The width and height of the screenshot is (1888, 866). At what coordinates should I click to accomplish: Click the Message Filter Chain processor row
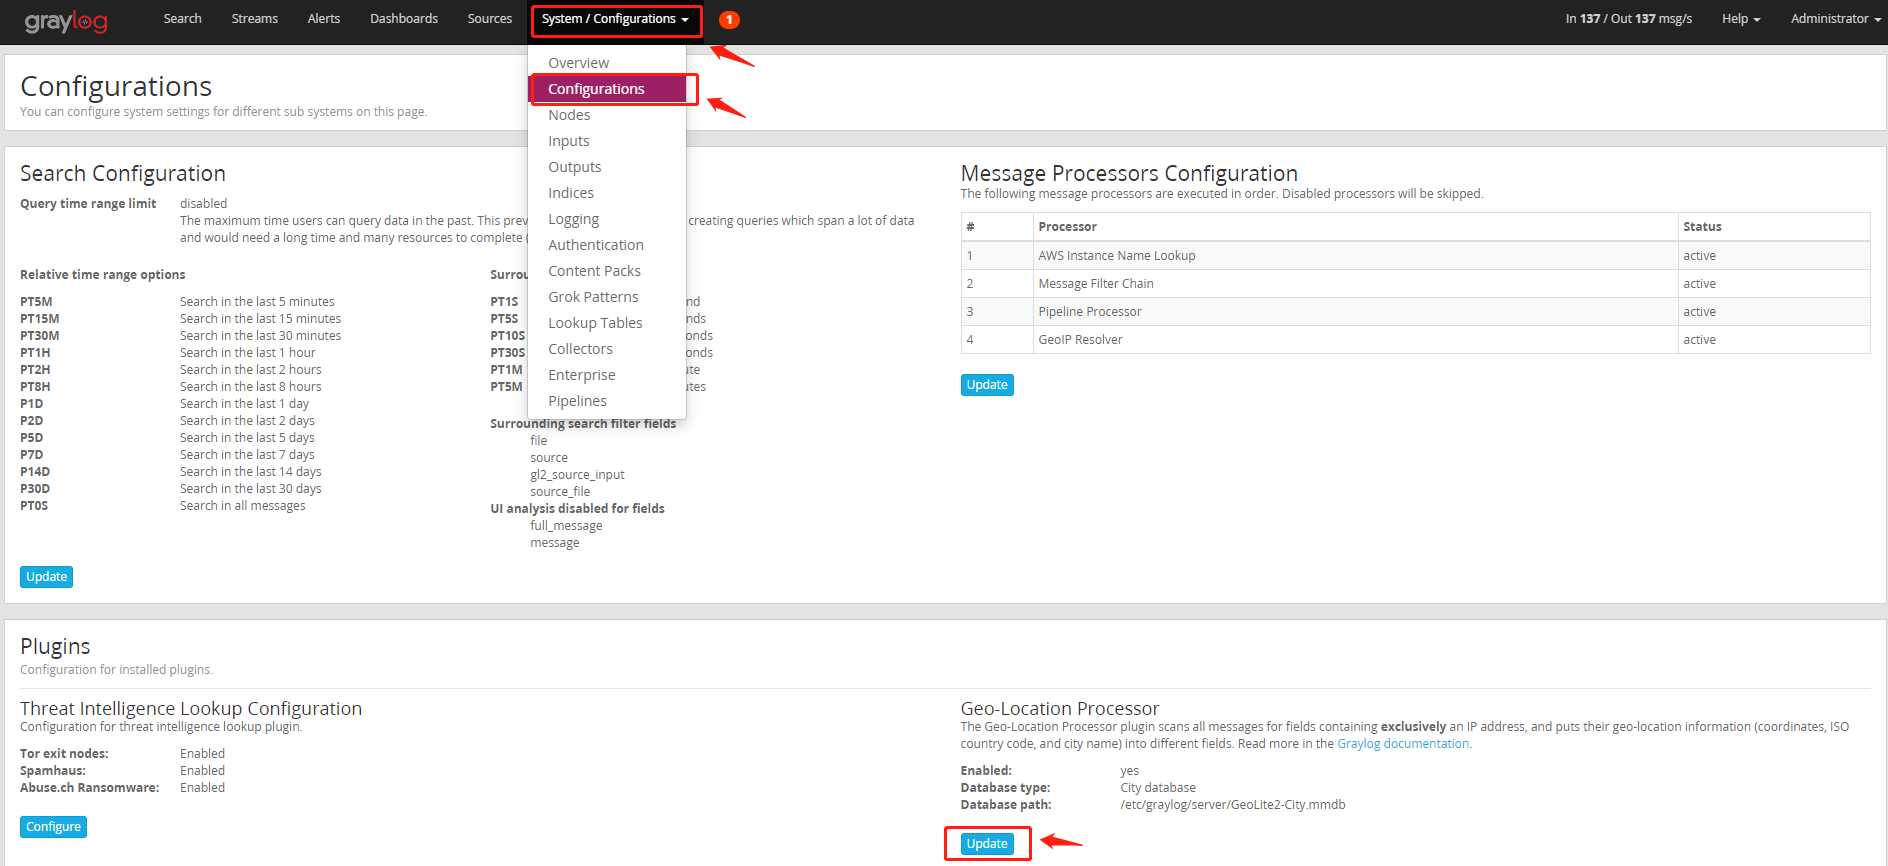pos(1415,284)
